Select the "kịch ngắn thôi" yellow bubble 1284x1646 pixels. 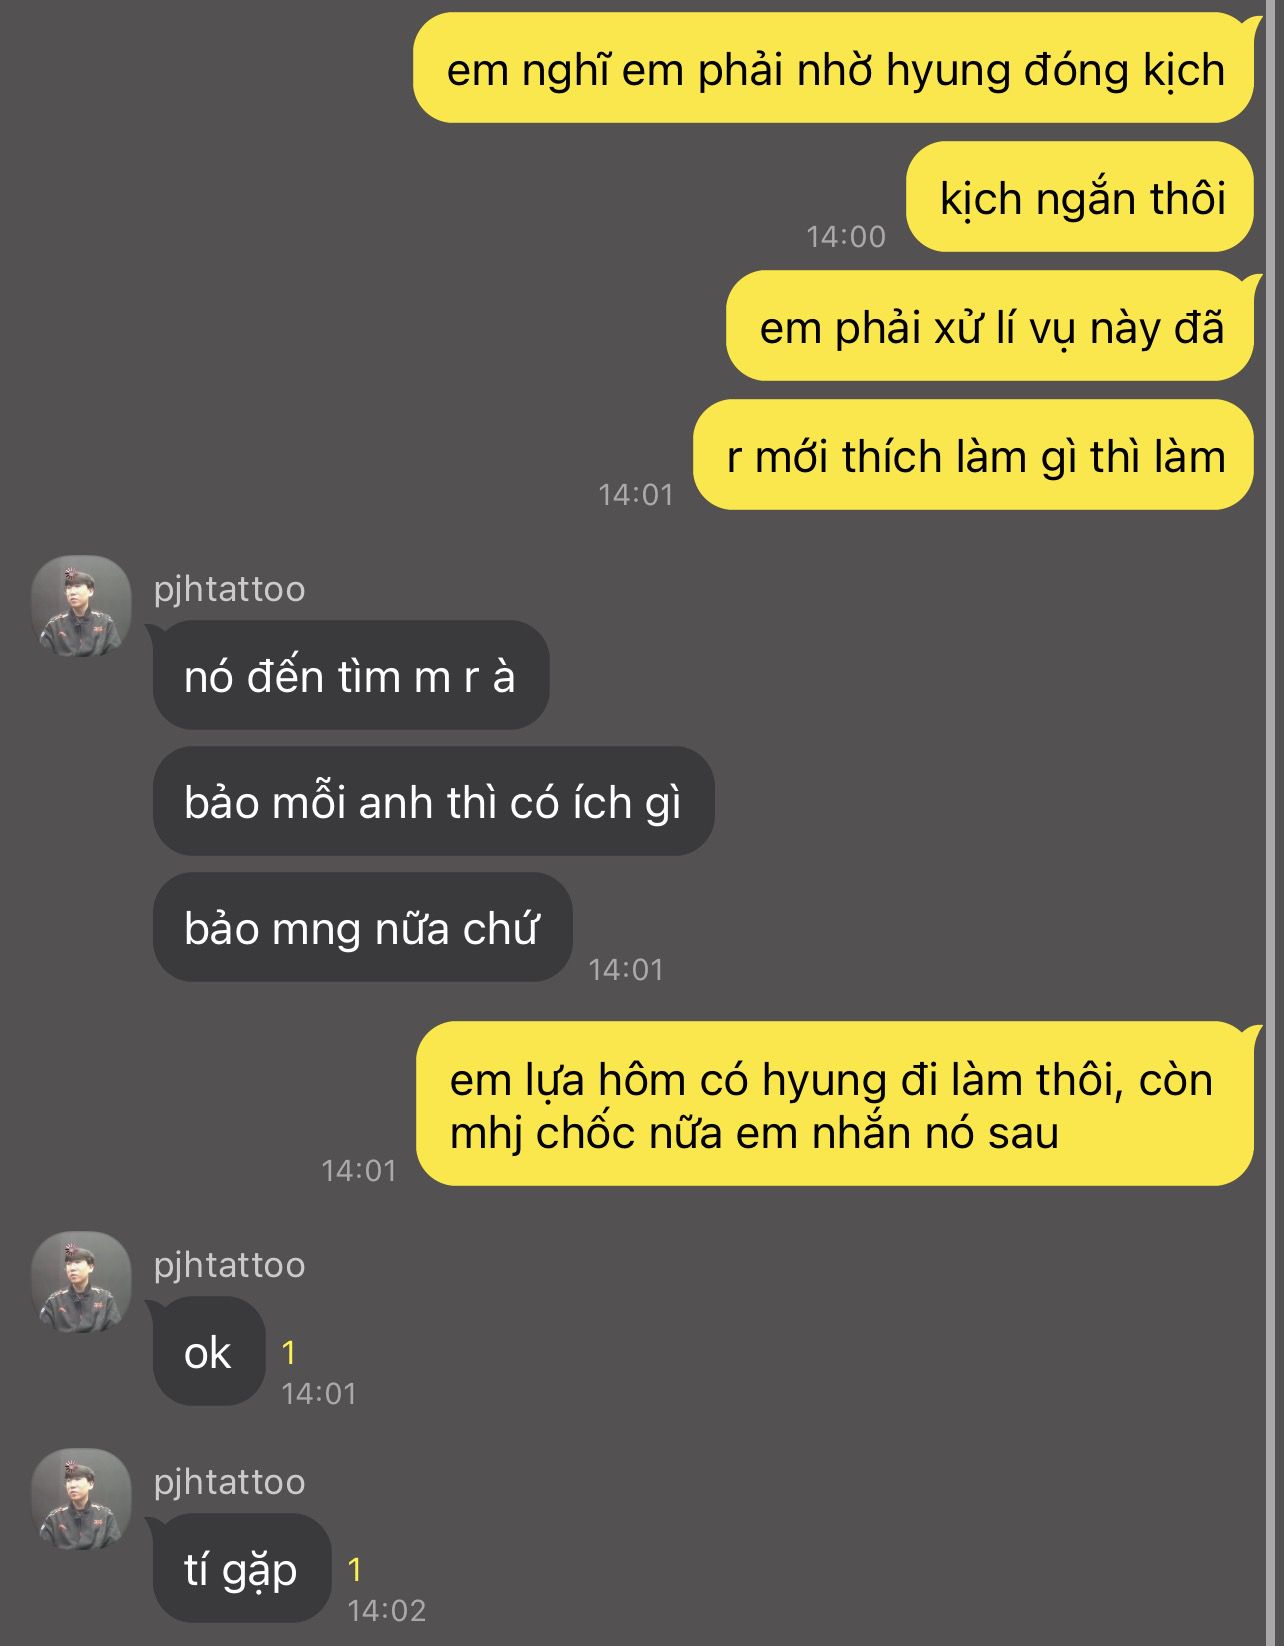[1080, 197]
